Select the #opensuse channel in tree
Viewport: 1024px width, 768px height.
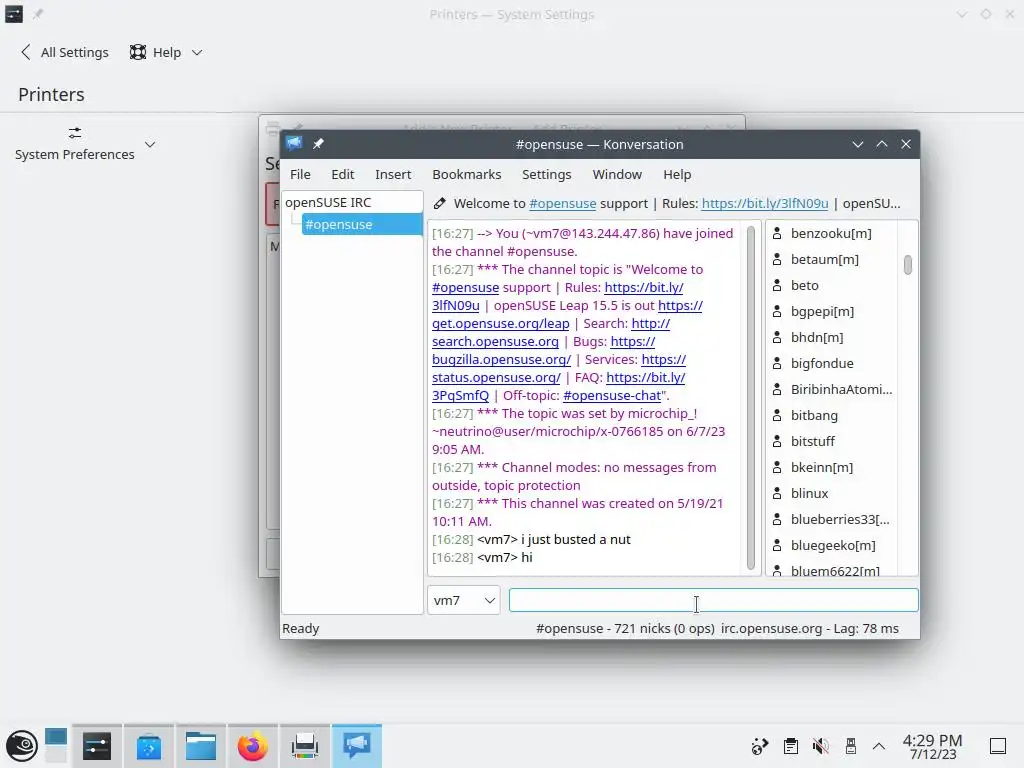(362, 225)
